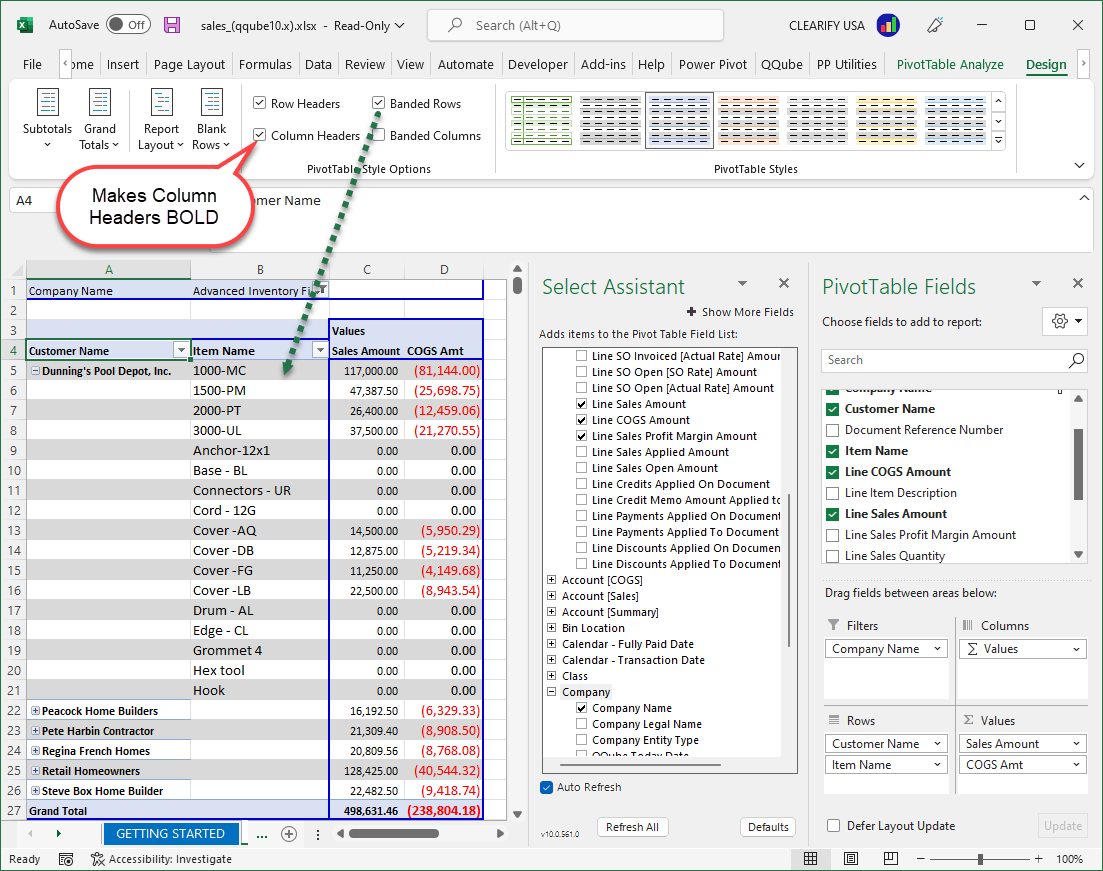Switch to the QQube tab
Image resolution: width=1103 pixels, height=871 pixels.
782,64
